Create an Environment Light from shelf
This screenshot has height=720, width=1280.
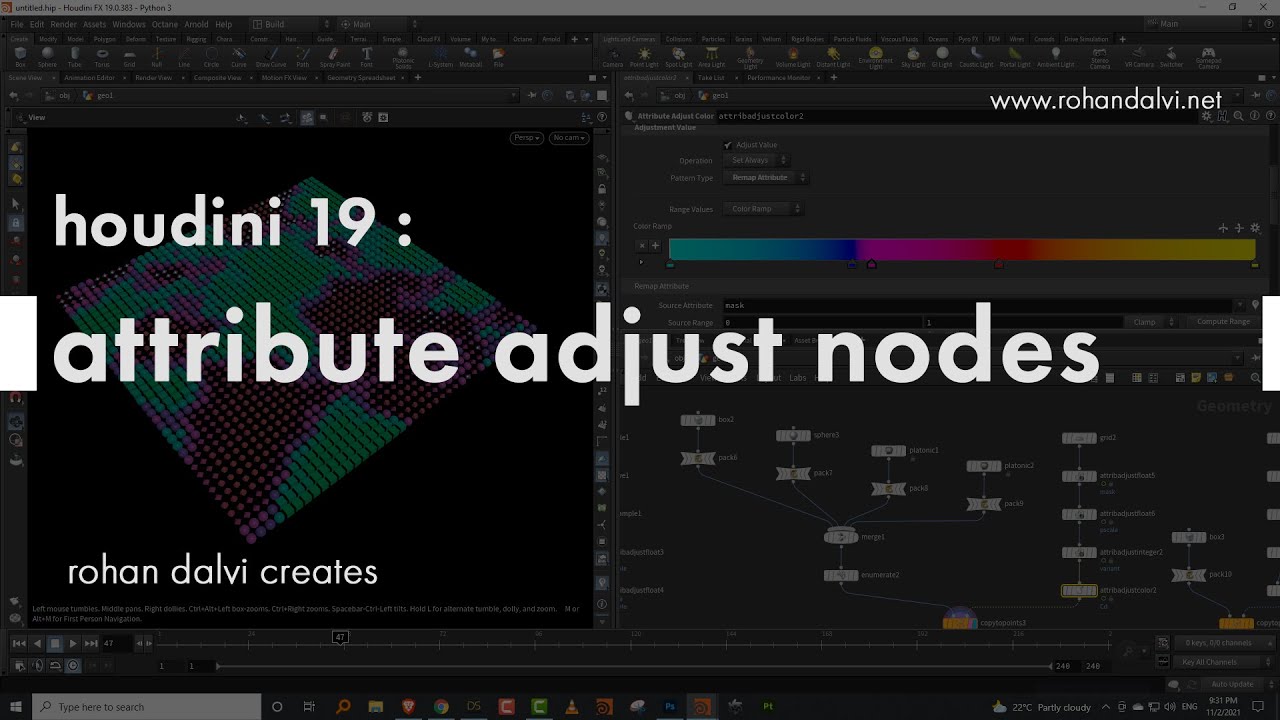(x=875, y=58)
